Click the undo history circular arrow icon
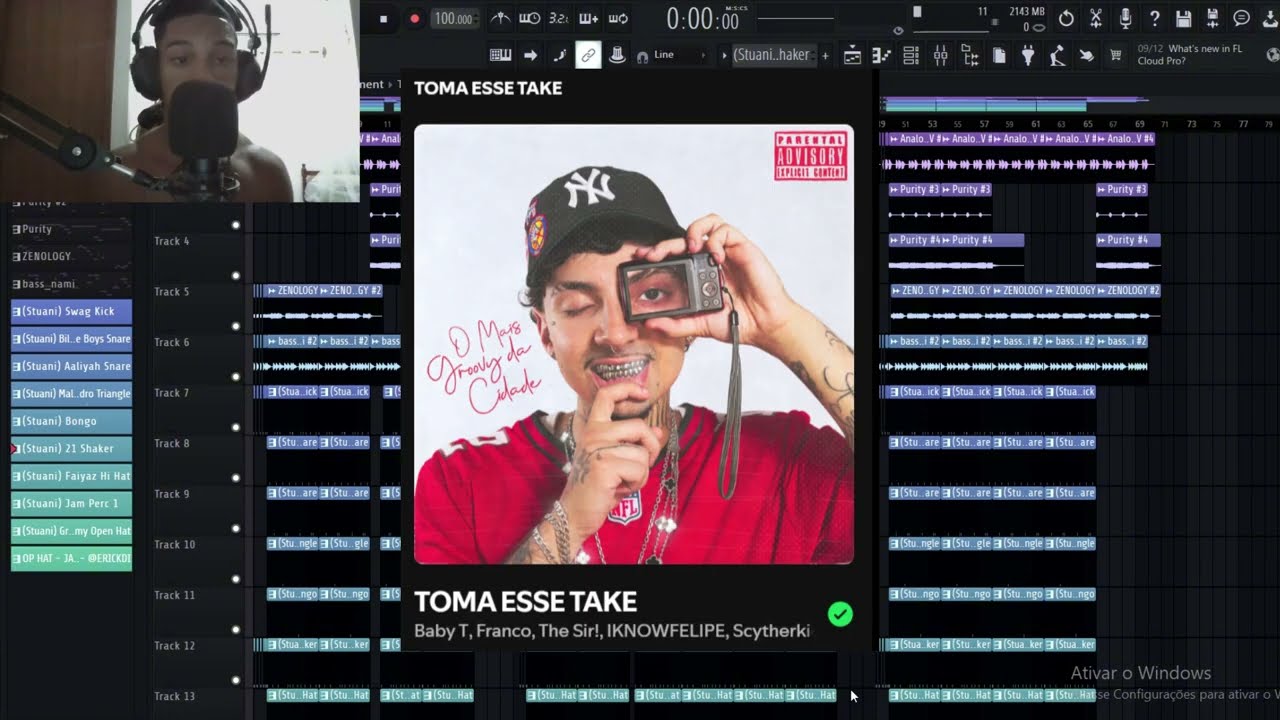The image size is (1280, 720). [x=1066, y=18]
